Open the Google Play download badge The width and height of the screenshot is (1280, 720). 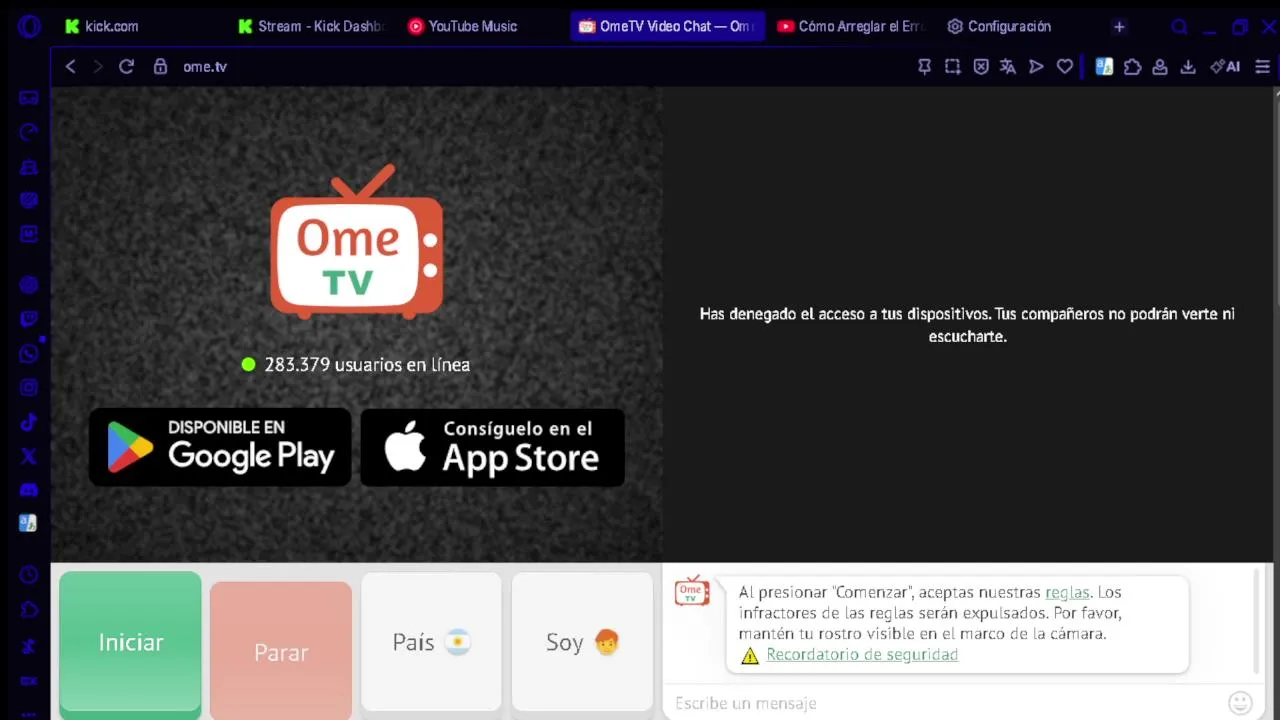[220, 447]
